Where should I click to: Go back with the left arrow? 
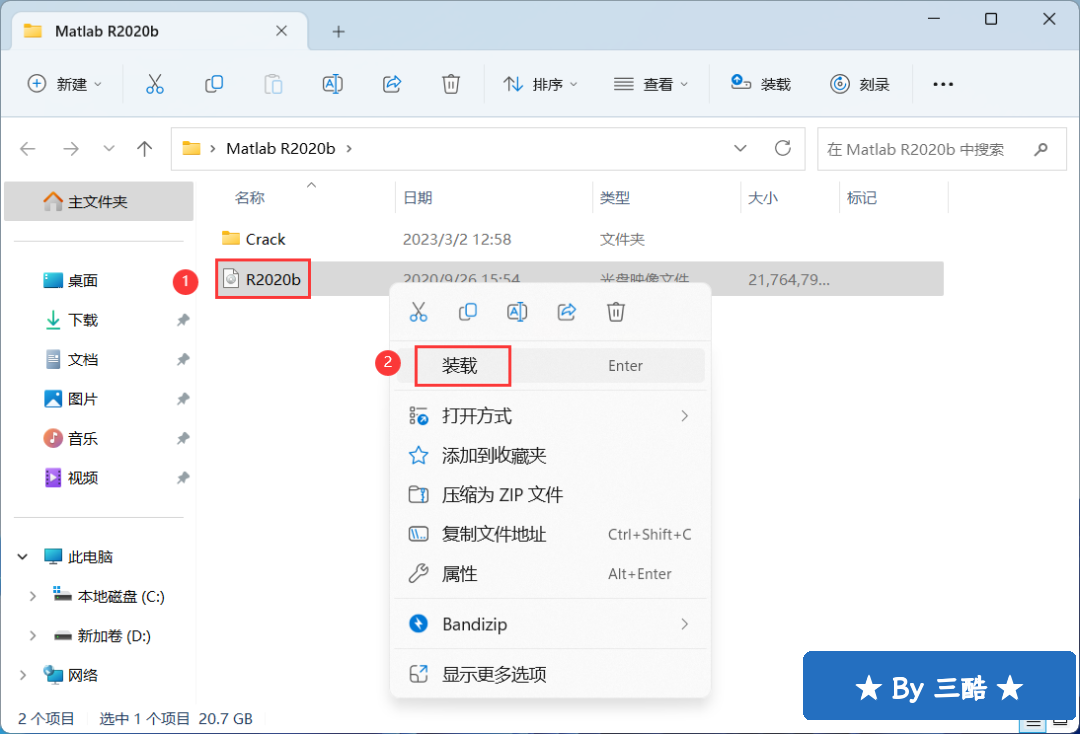28,149
